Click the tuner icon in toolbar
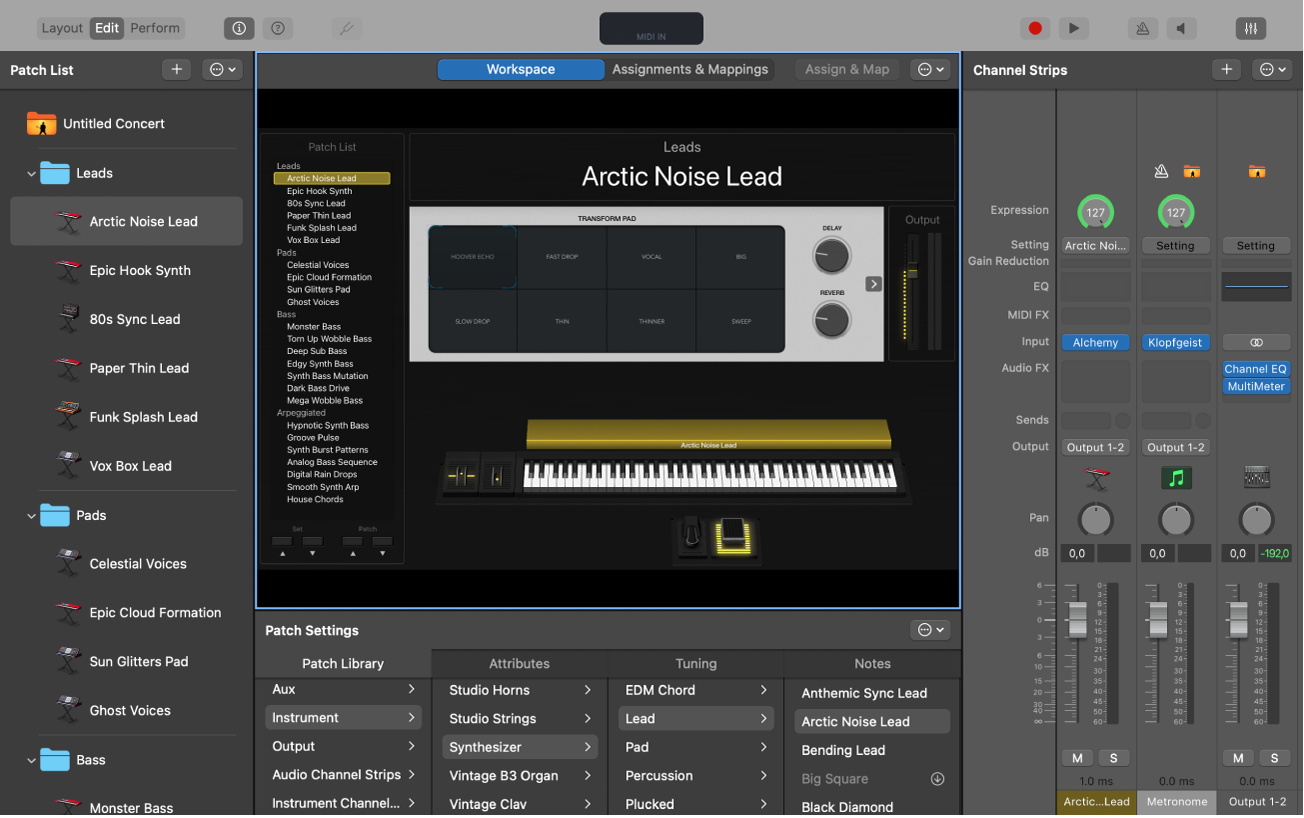The height and width of the screenshot is (818, 1304). coord(346,28)
